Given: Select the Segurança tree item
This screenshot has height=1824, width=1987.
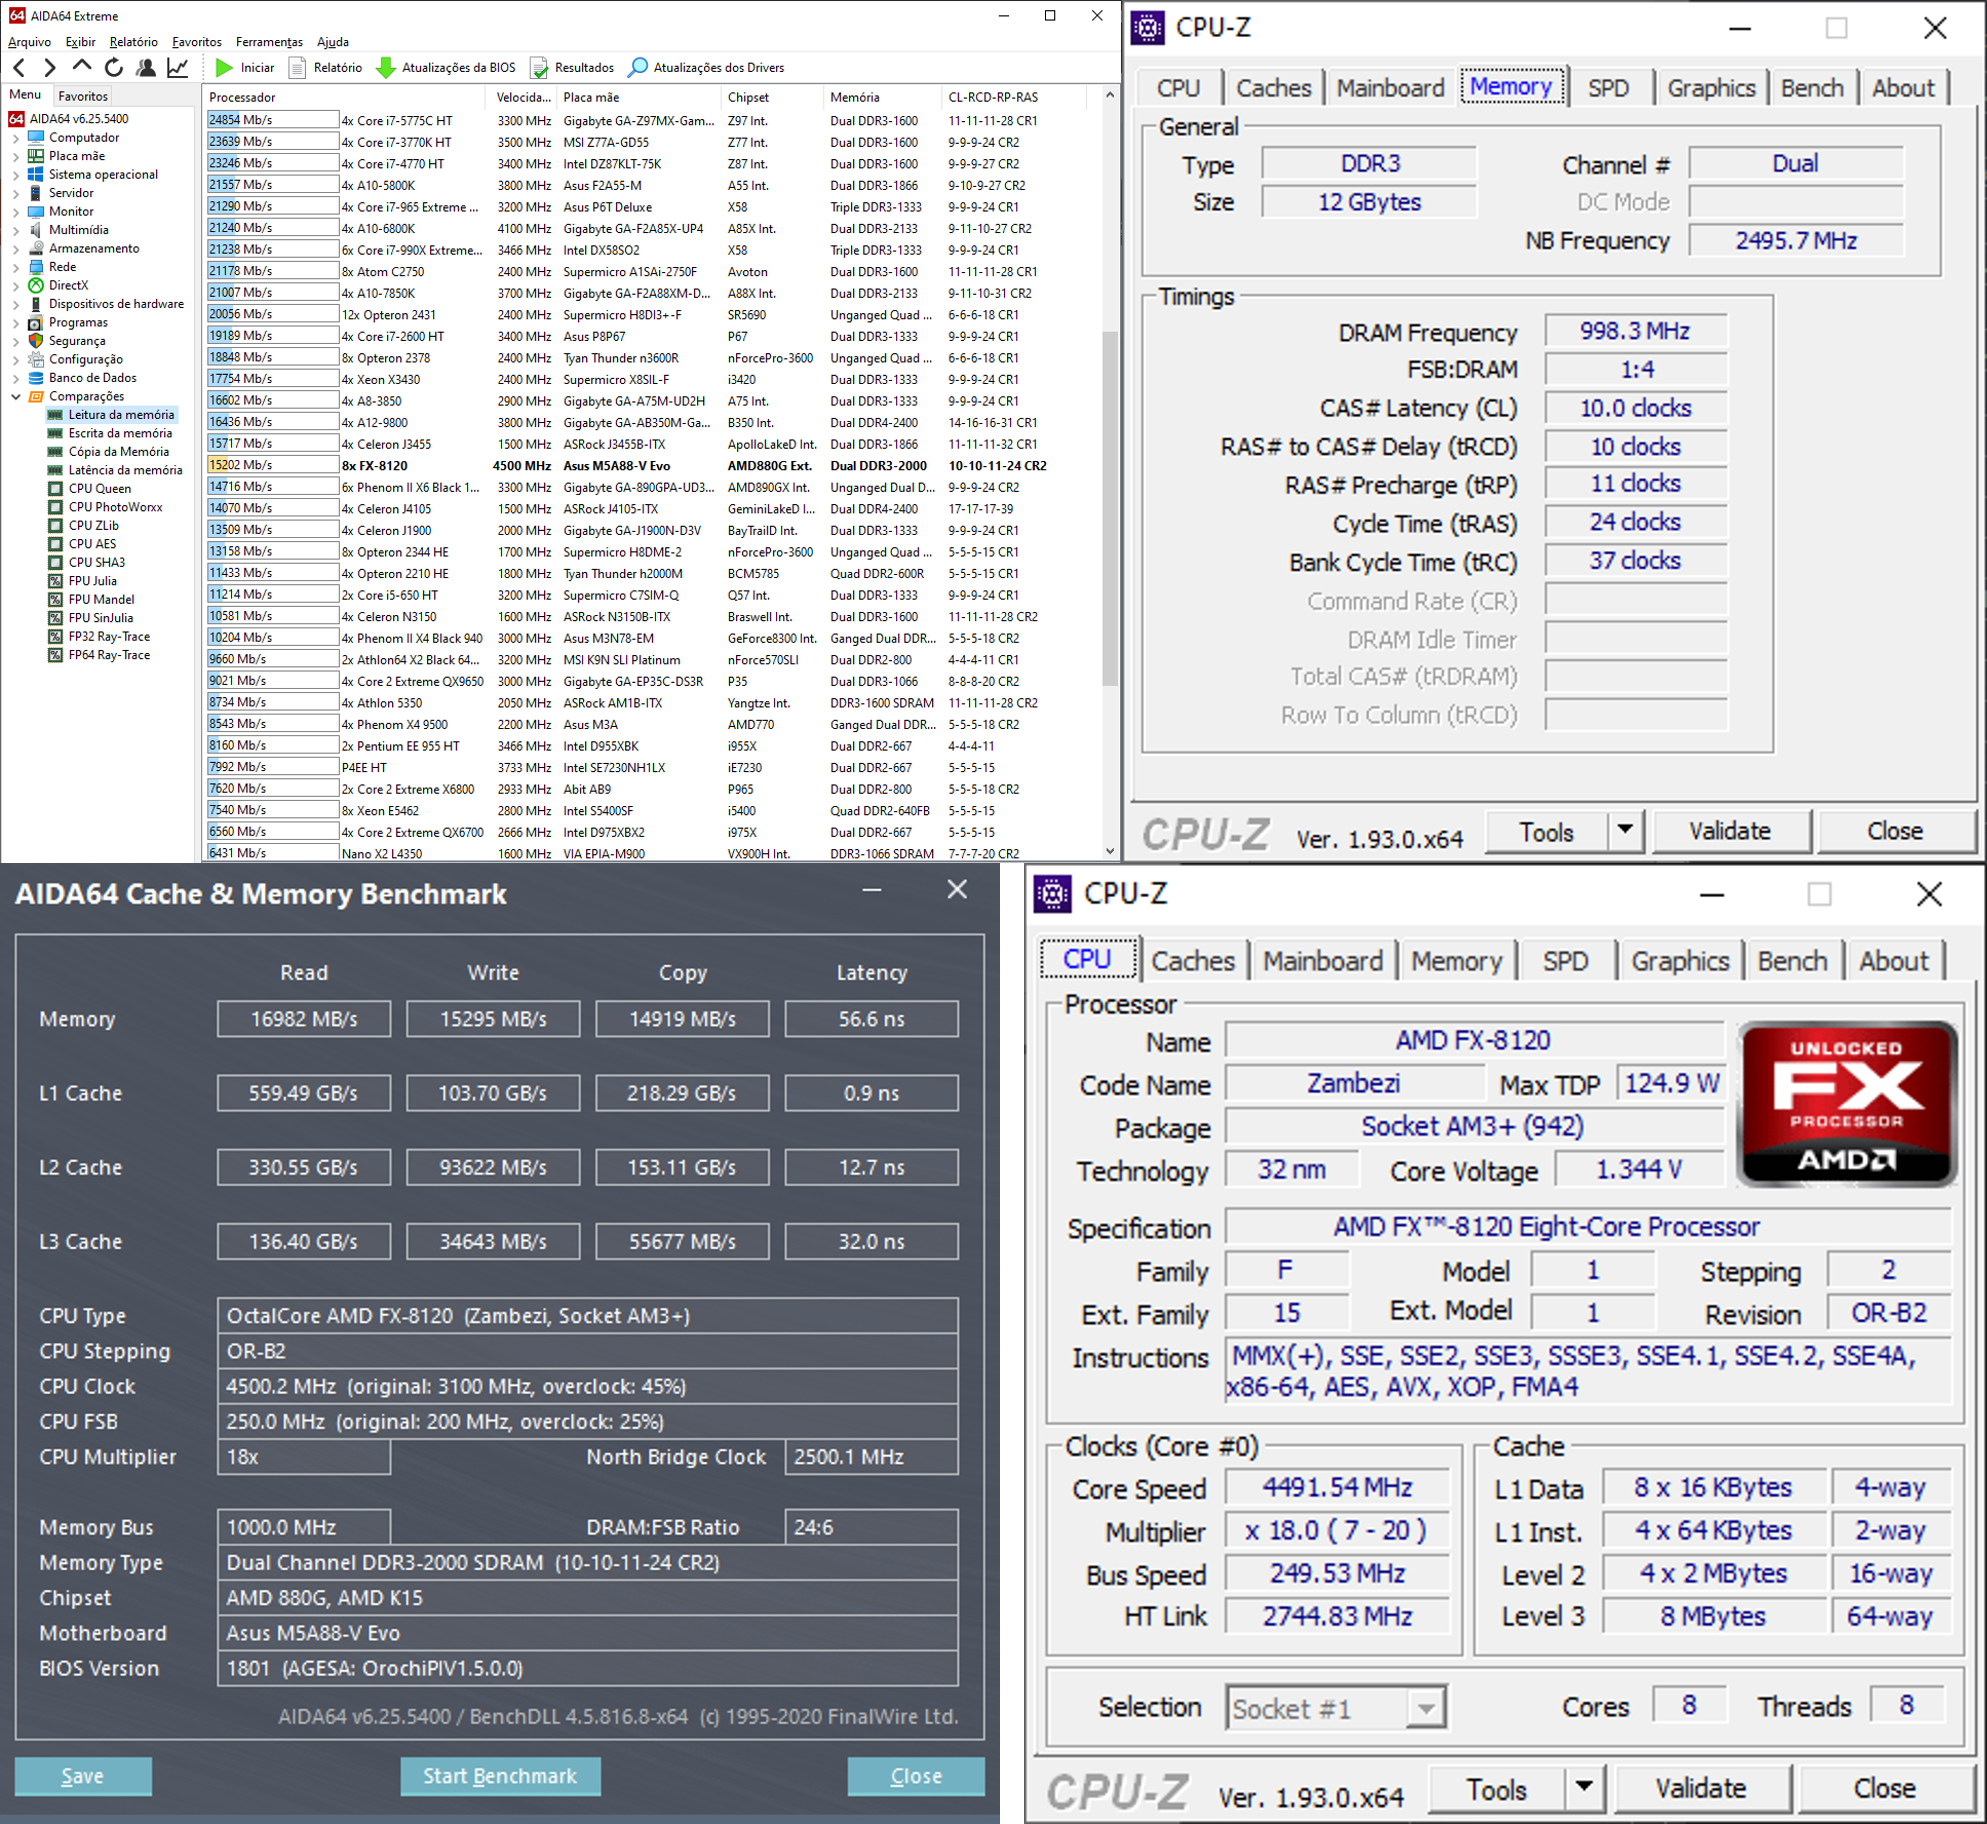Looking at the screenshot, I should point(77,341).
